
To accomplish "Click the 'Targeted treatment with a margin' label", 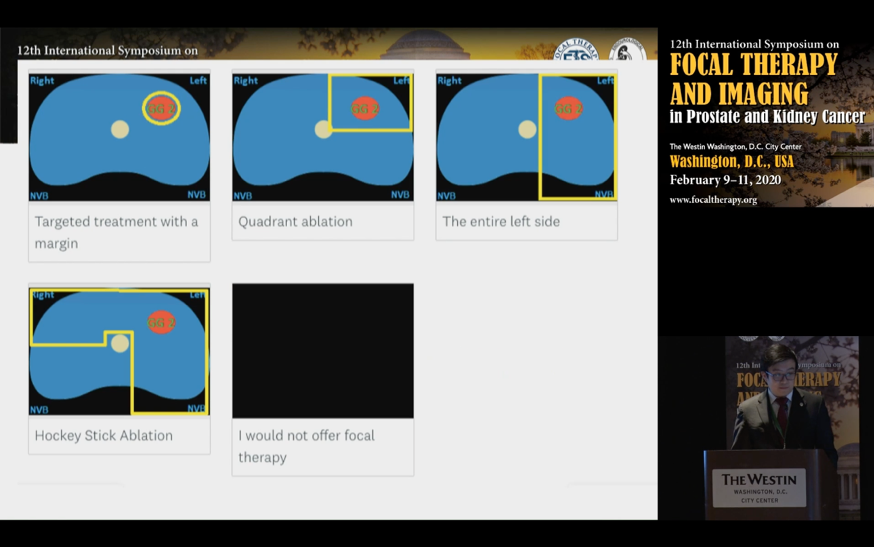I will (x=116, y=233).
